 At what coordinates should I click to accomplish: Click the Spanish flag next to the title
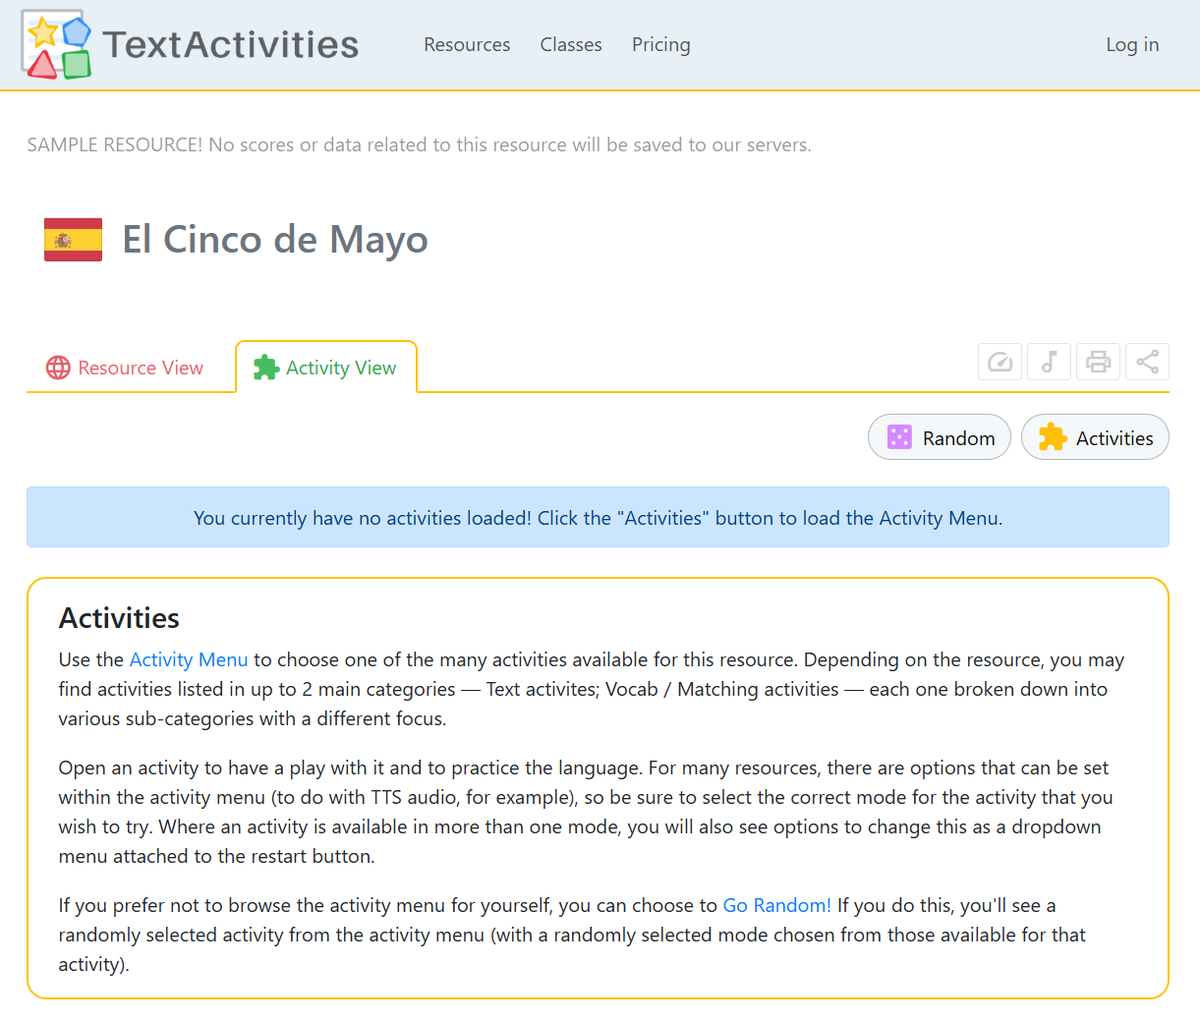tap(73, 239)
